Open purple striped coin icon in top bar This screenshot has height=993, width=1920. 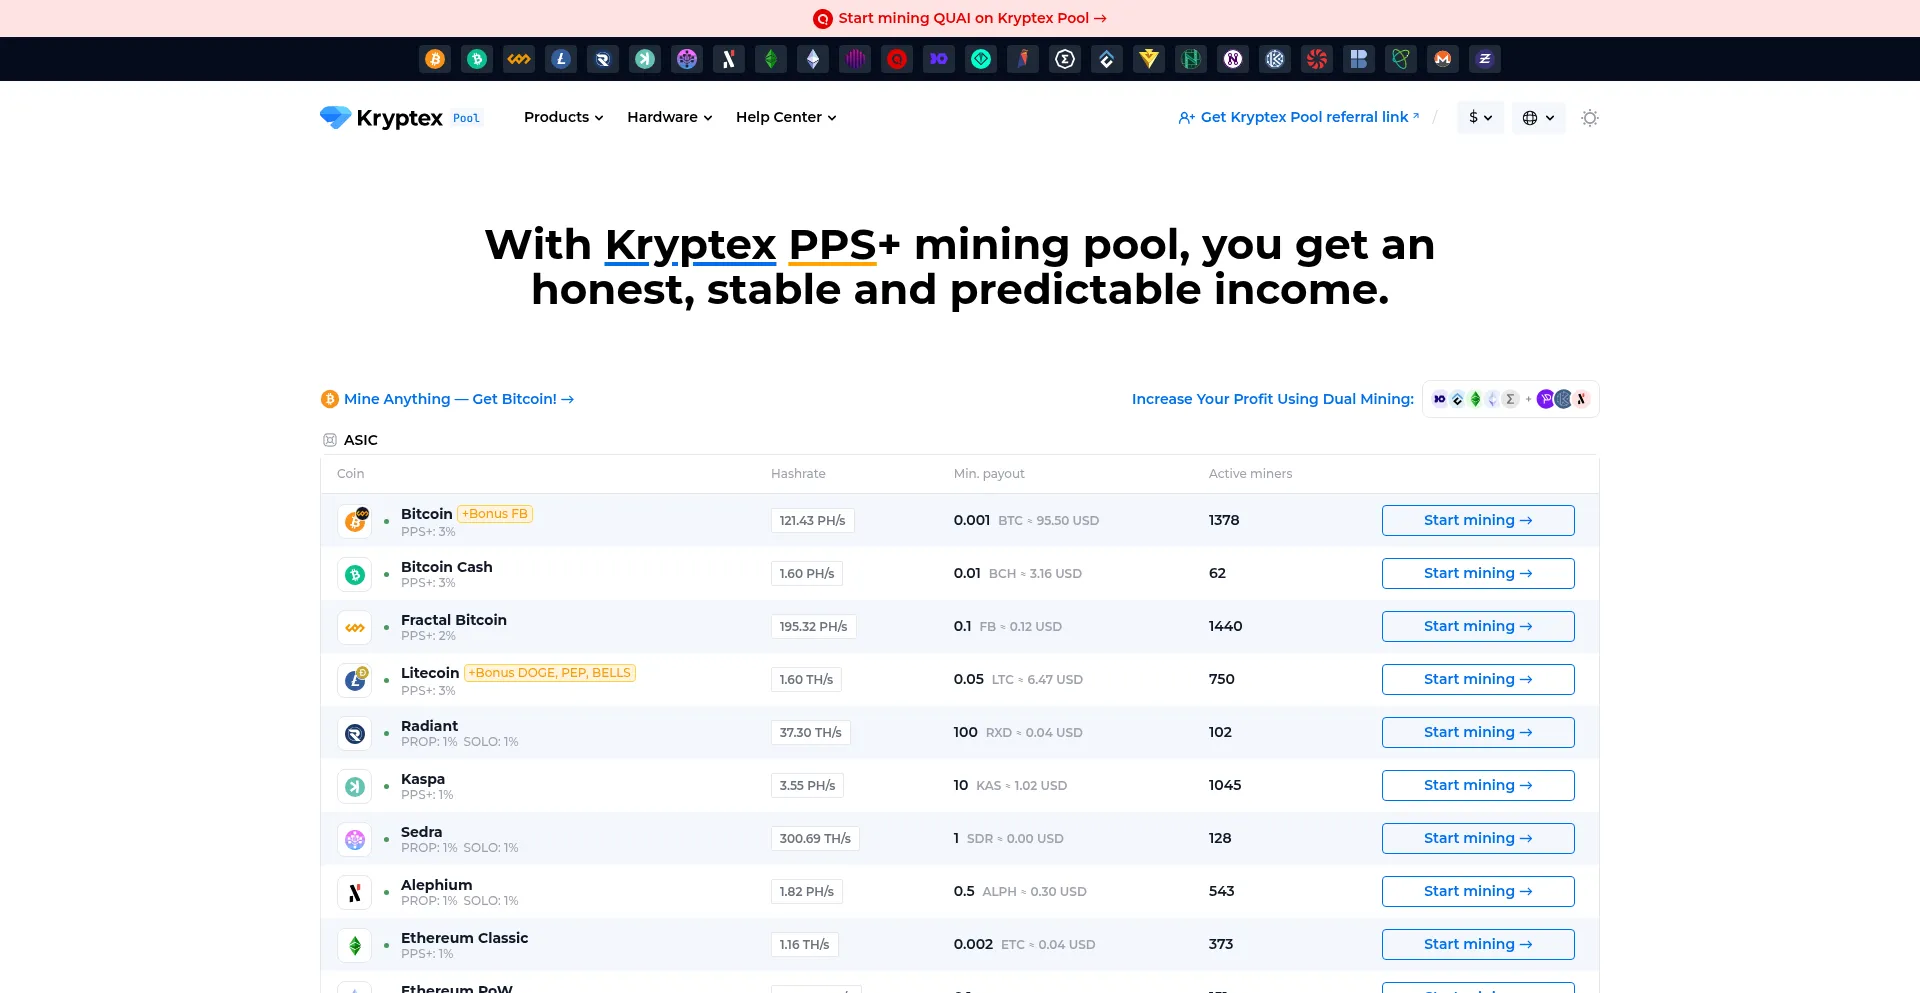pos(855,59)
